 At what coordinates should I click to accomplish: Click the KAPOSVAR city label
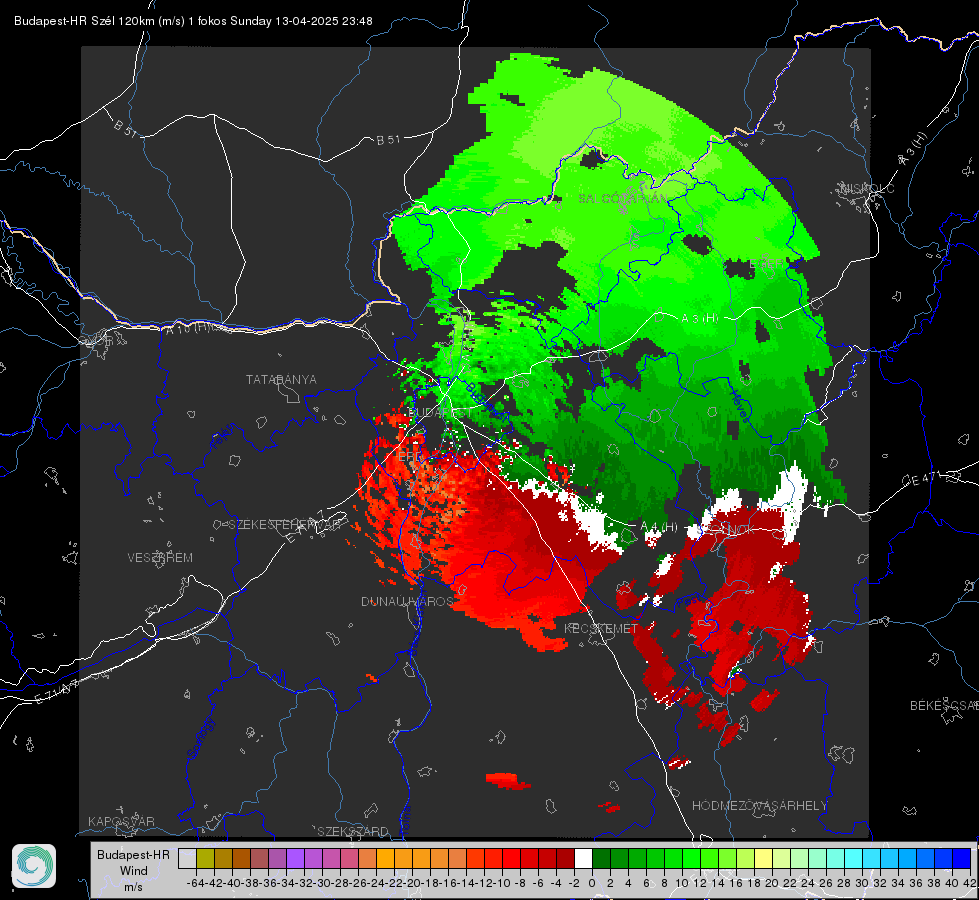click(121, 821)
